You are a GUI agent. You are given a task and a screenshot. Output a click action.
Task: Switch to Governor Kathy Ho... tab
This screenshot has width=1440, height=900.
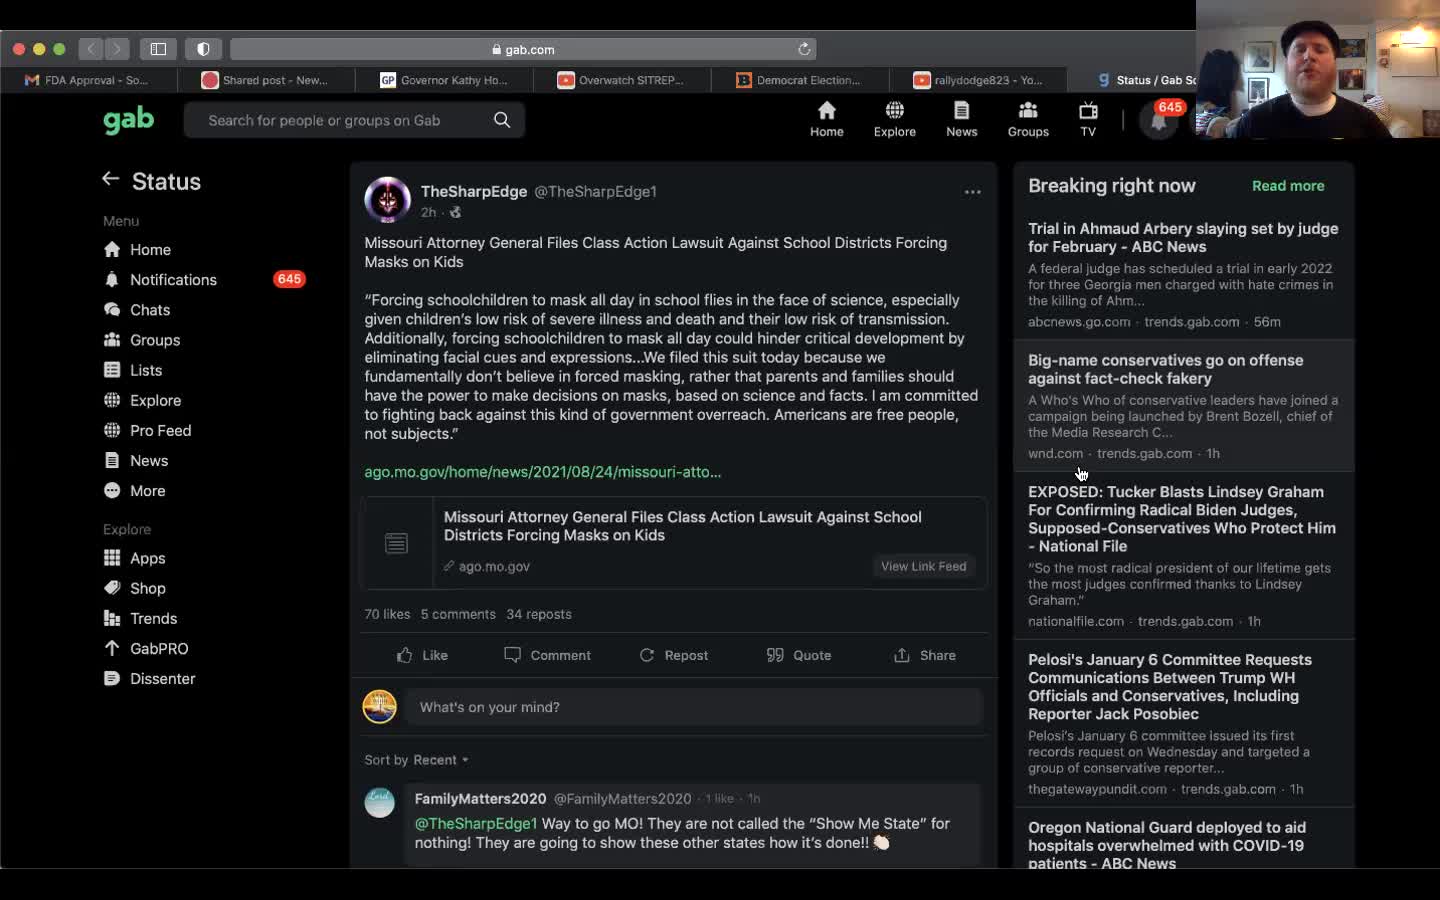pyautogui.click(x=444, y=80)
